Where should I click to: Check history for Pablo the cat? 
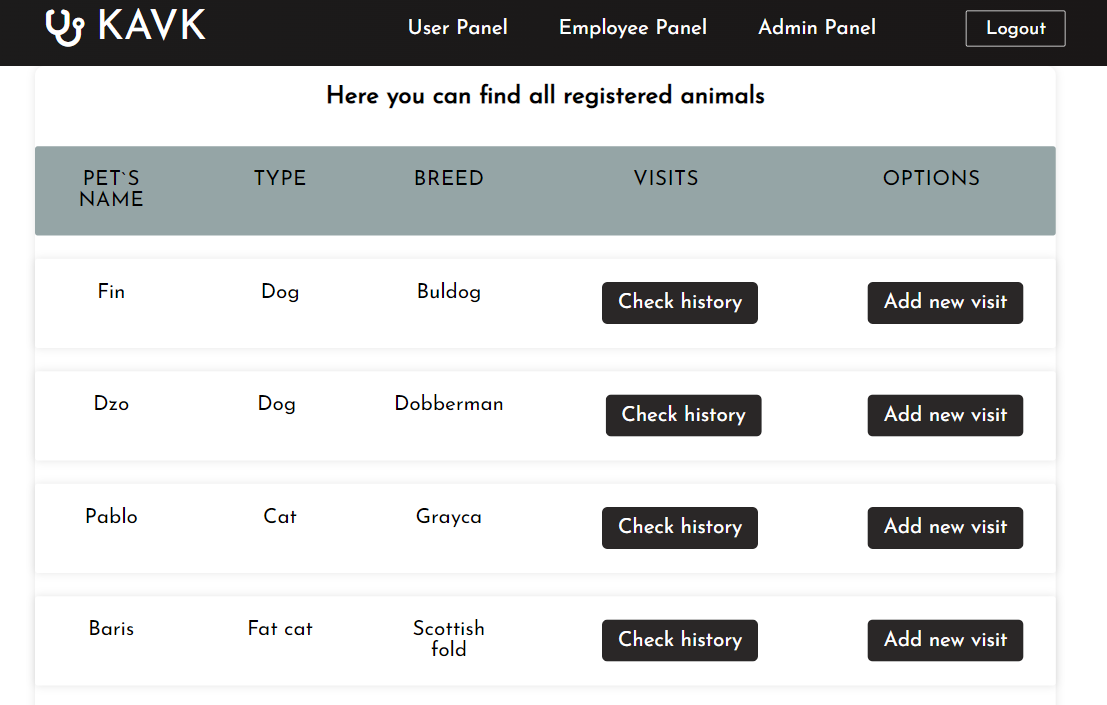679,527
